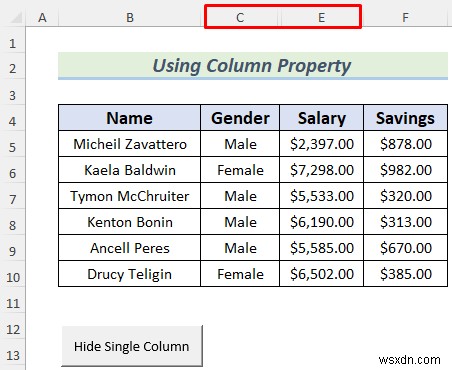Select the Name header cell
Image resolution: width=452 pixels, height=370 pixels.
130,118
